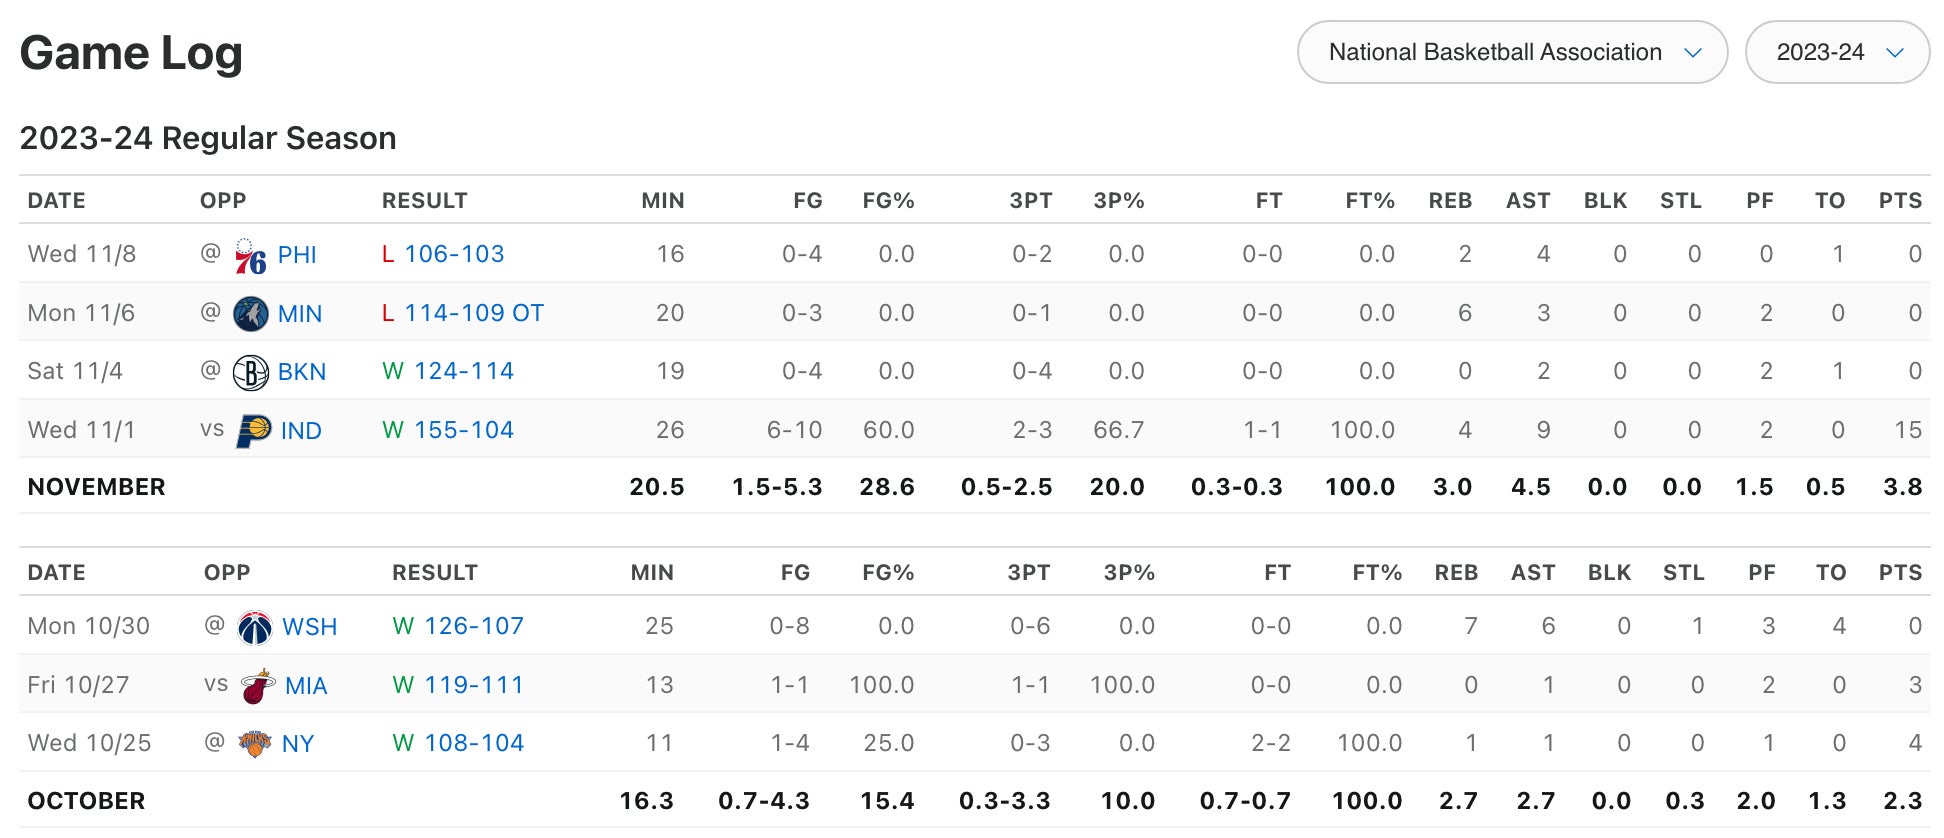This screenshot has height=838, width=1944.
Task: Click the Indiana Pacers team logo
Action: pyautogui.click(x=254, y=431)
